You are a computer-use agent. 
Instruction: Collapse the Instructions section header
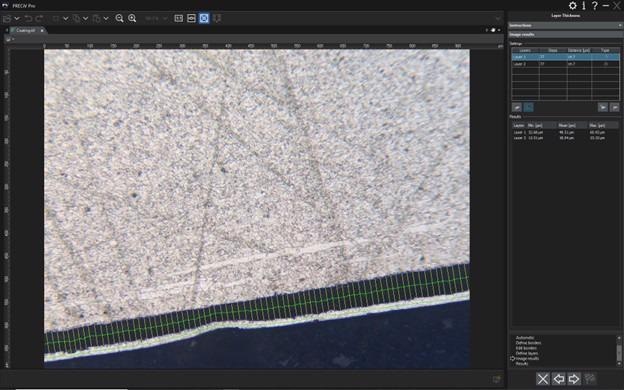(x=566, y=25)
